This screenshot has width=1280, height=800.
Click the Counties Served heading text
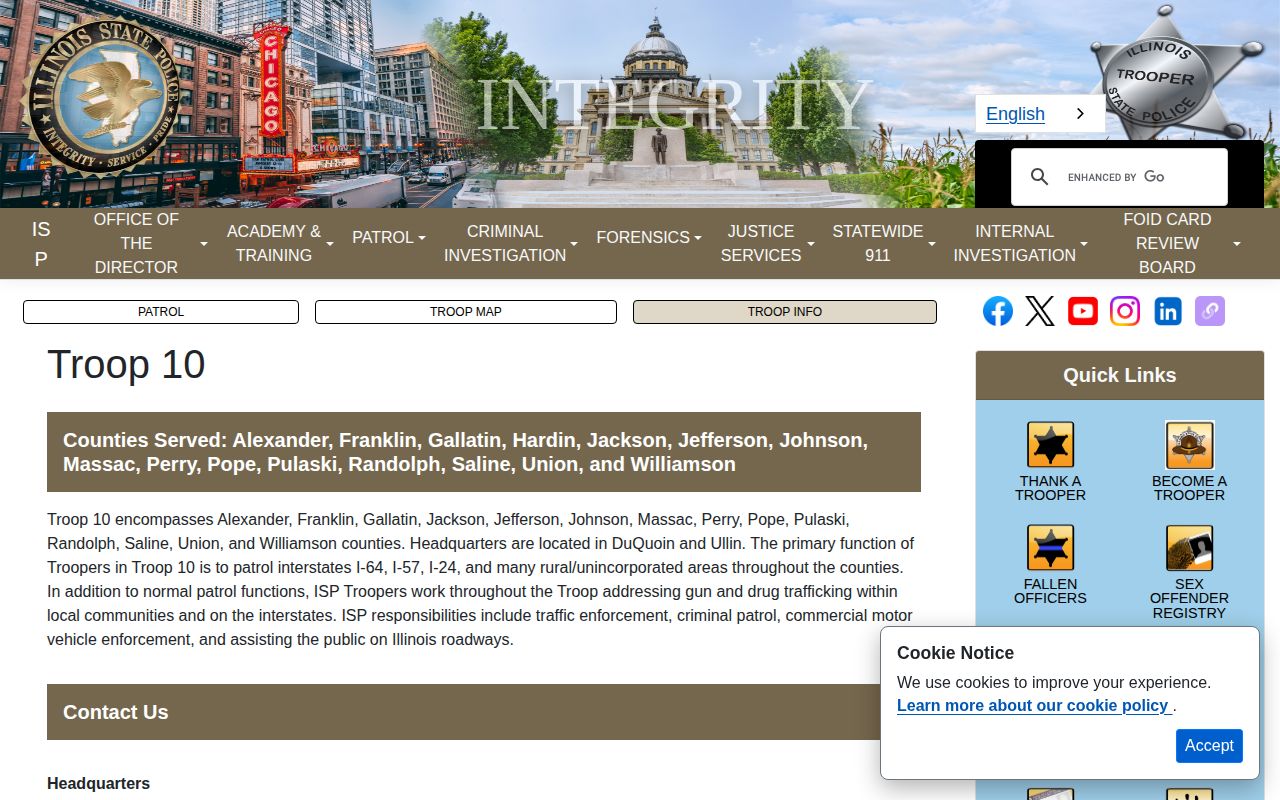point(465,452)
